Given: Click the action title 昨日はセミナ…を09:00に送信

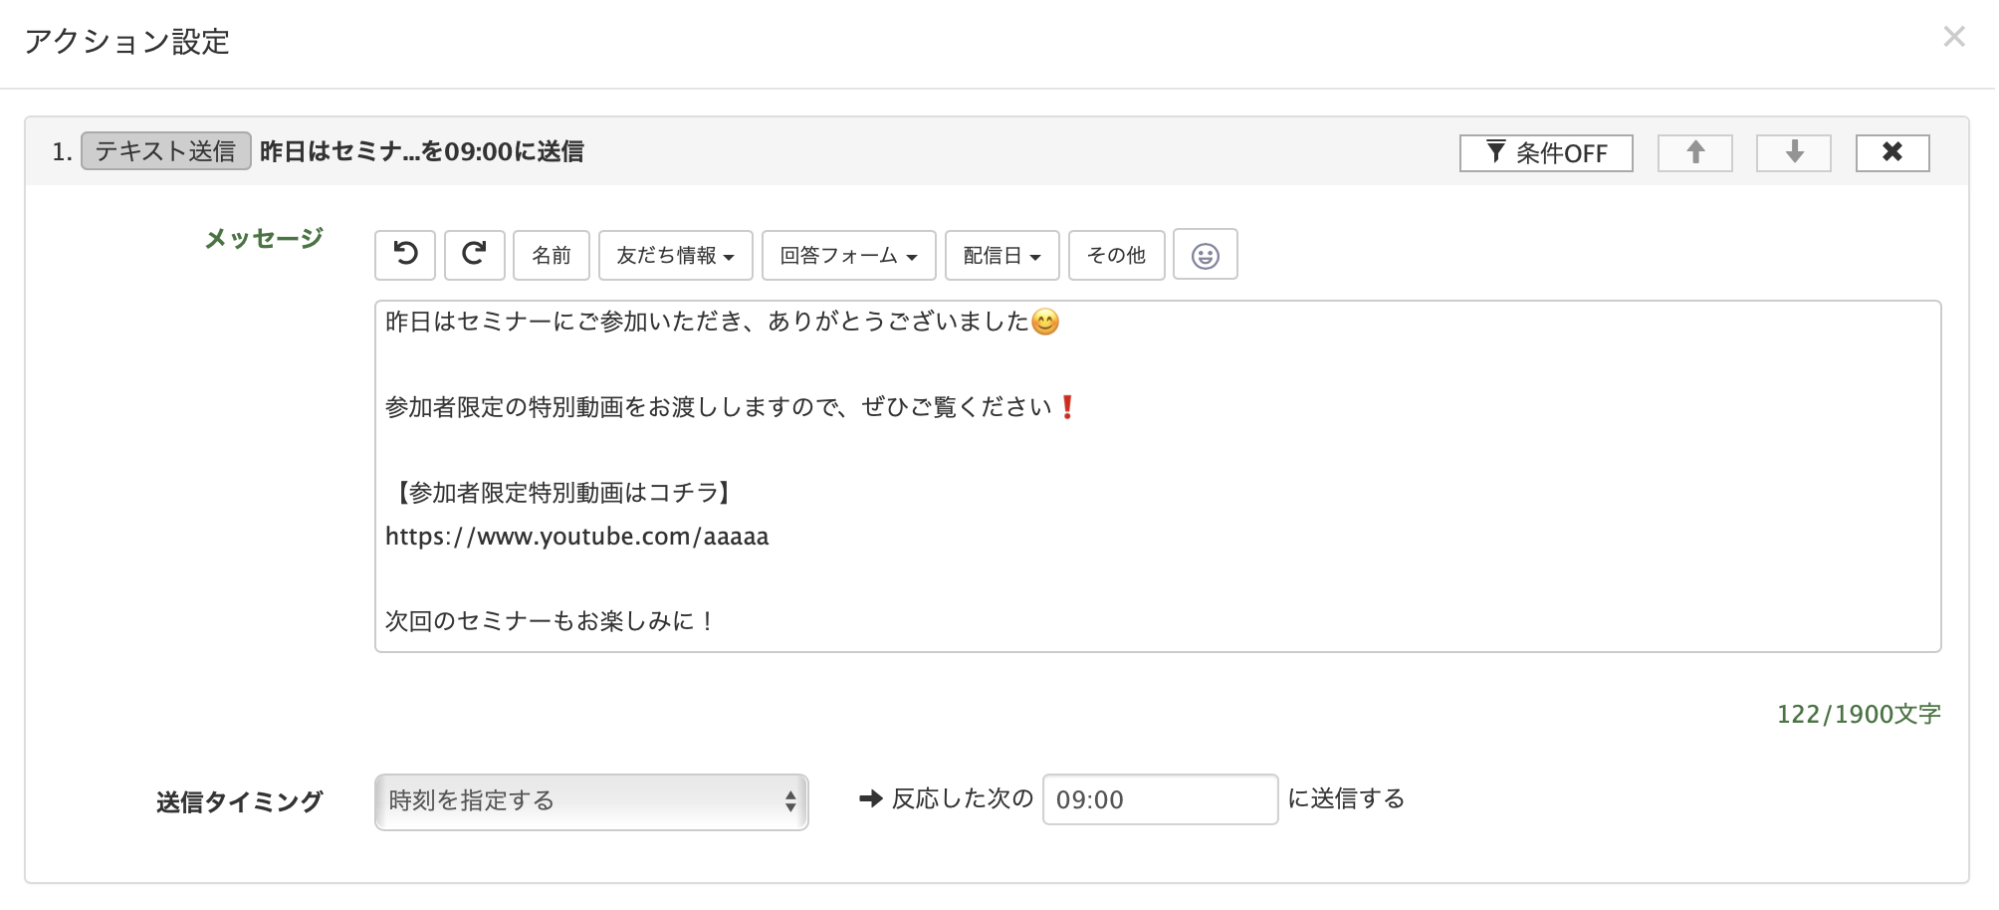Looking at the screenshot, I should pos(421,152).
